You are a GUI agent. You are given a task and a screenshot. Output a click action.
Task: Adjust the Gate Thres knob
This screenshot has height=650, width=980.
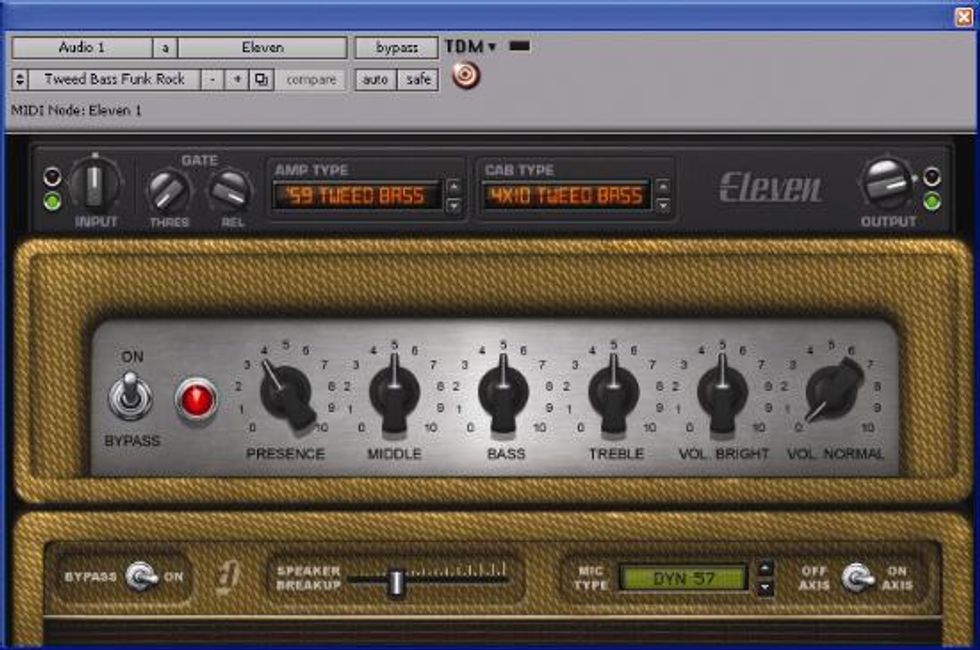[169, 190]
